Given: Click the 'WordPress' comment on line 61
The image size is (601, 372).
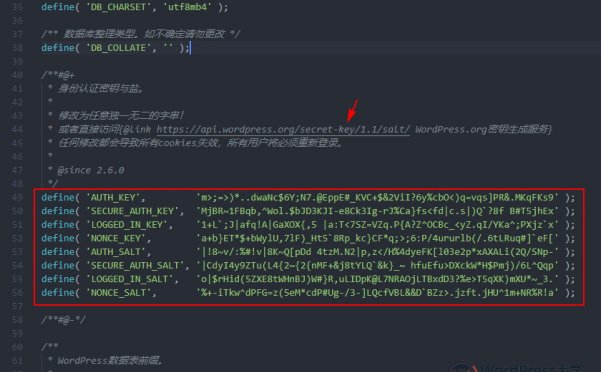Looking at the screenshot, I should [110, 361].
